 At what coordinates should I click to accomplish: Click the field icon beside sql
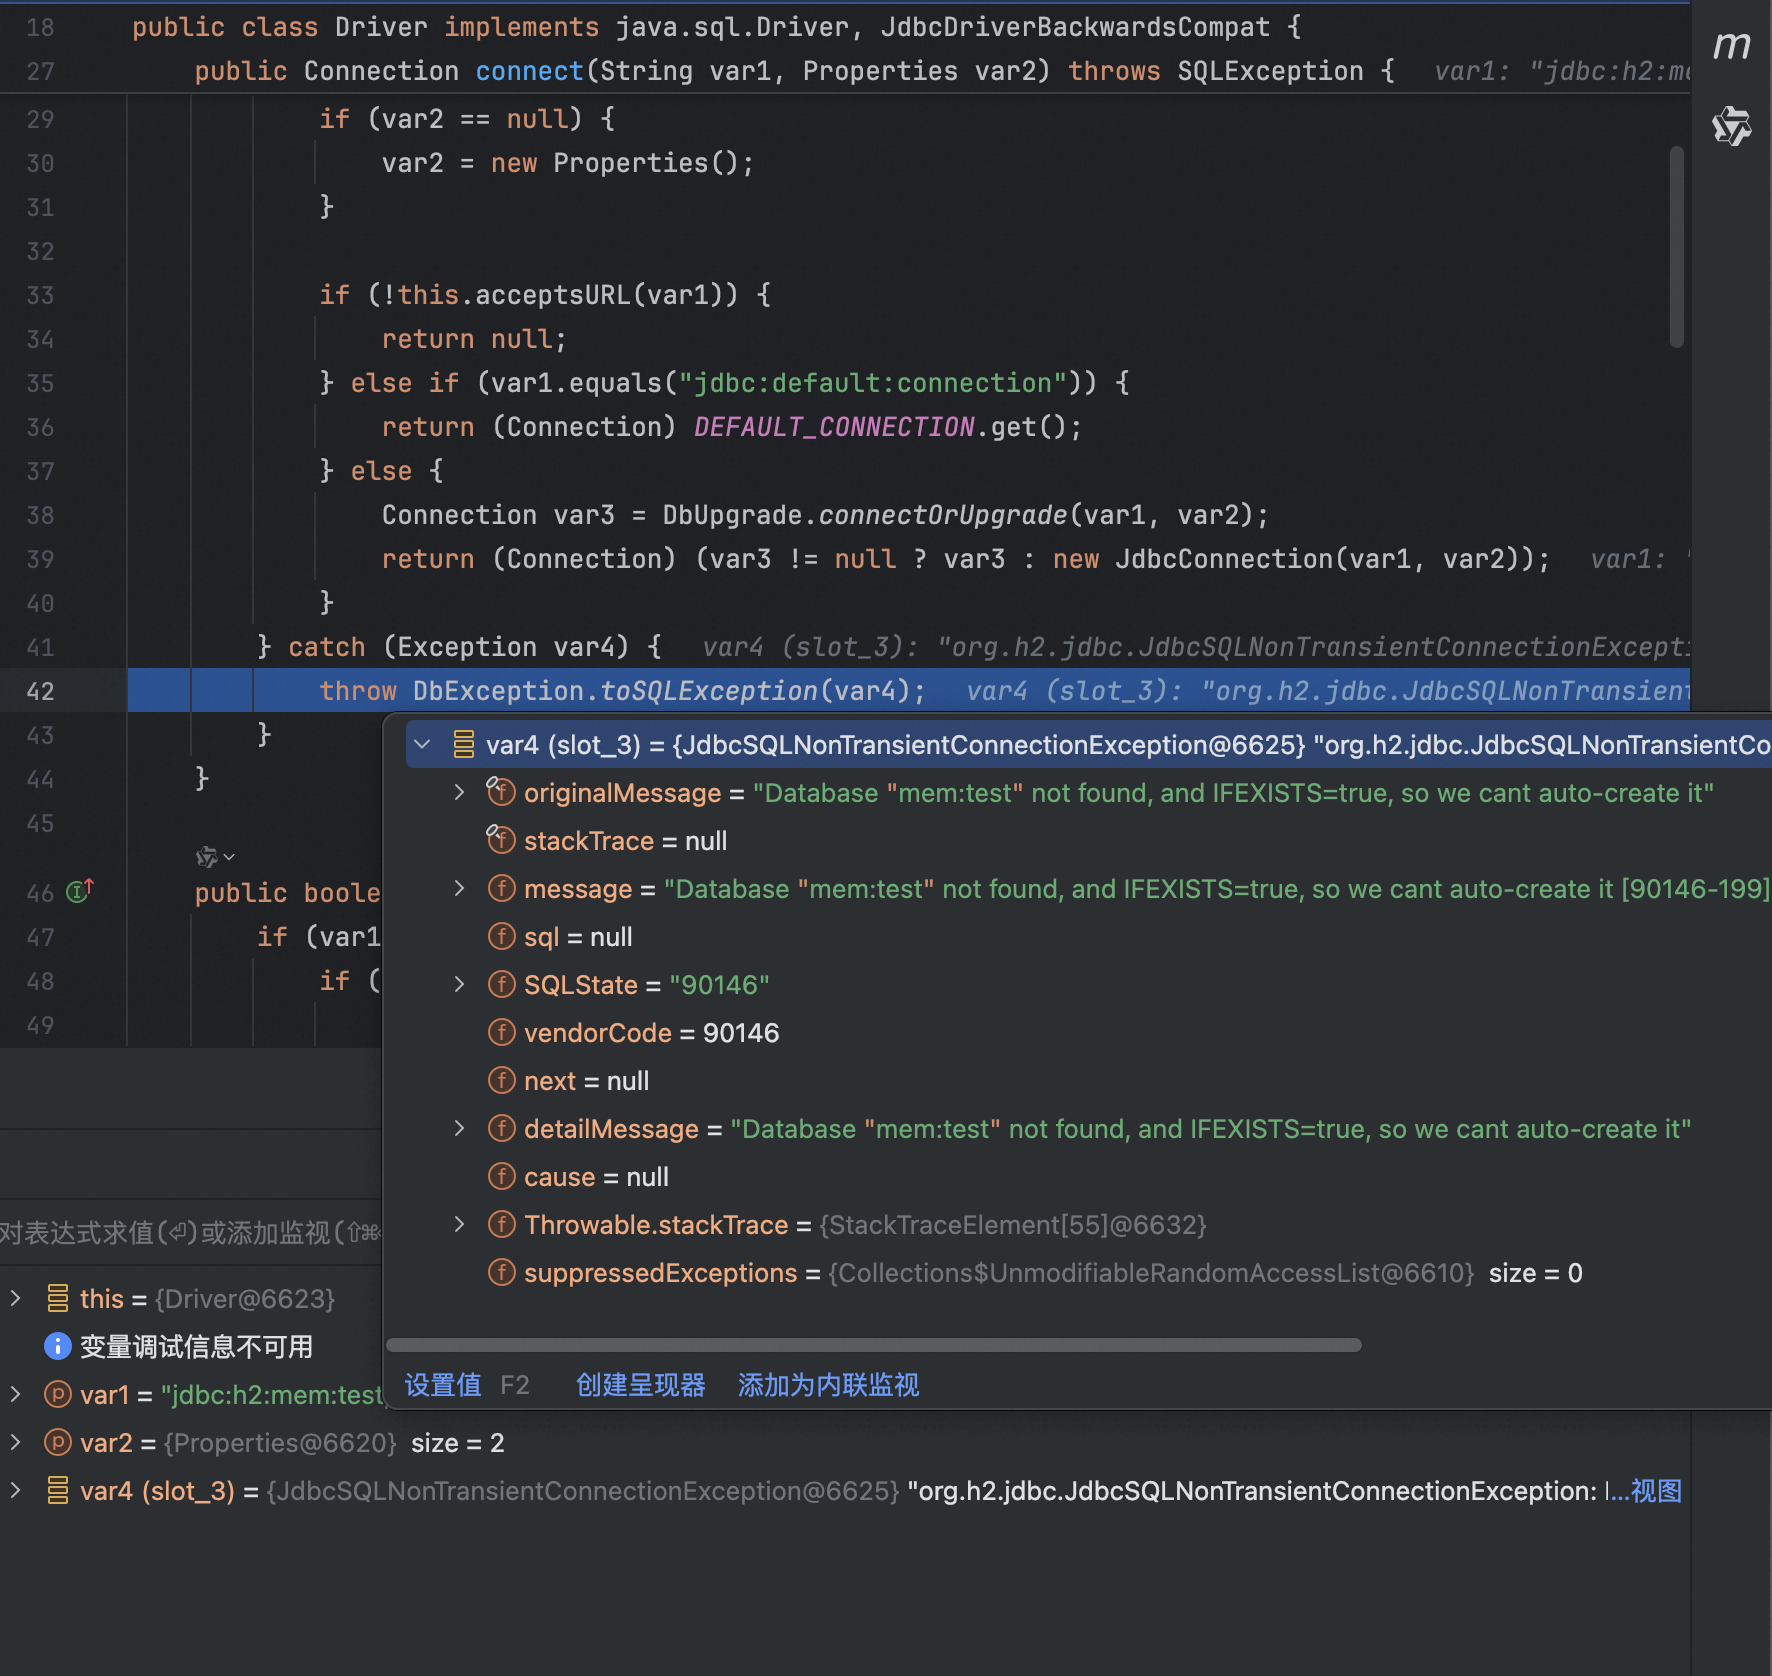pos(501,936)
